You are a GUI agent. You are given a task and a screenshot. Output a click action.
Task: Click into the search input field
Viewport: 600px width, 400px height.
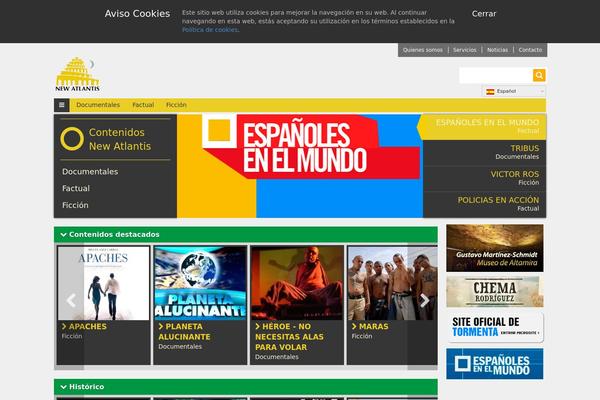coord(496,75)
